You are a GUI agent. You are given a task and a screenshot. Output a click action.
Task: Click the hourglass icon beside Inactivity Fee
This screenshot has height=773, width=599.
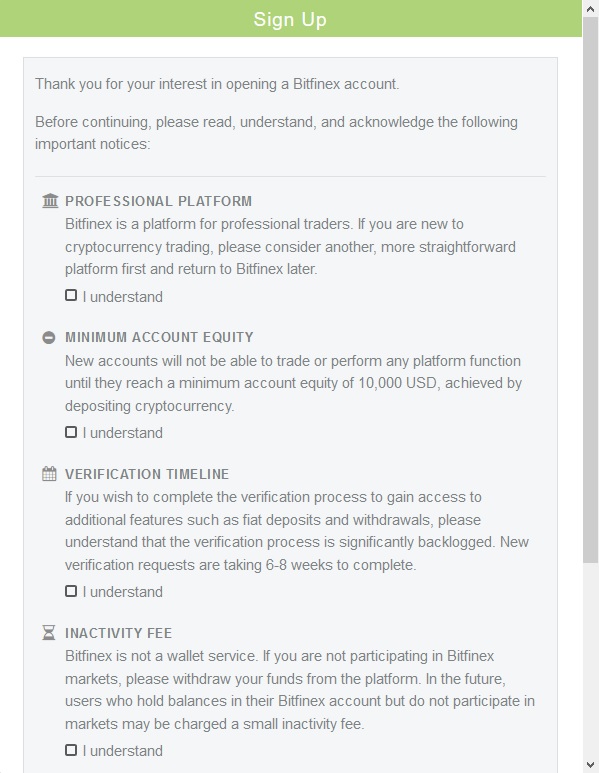(x=49, y=632)
